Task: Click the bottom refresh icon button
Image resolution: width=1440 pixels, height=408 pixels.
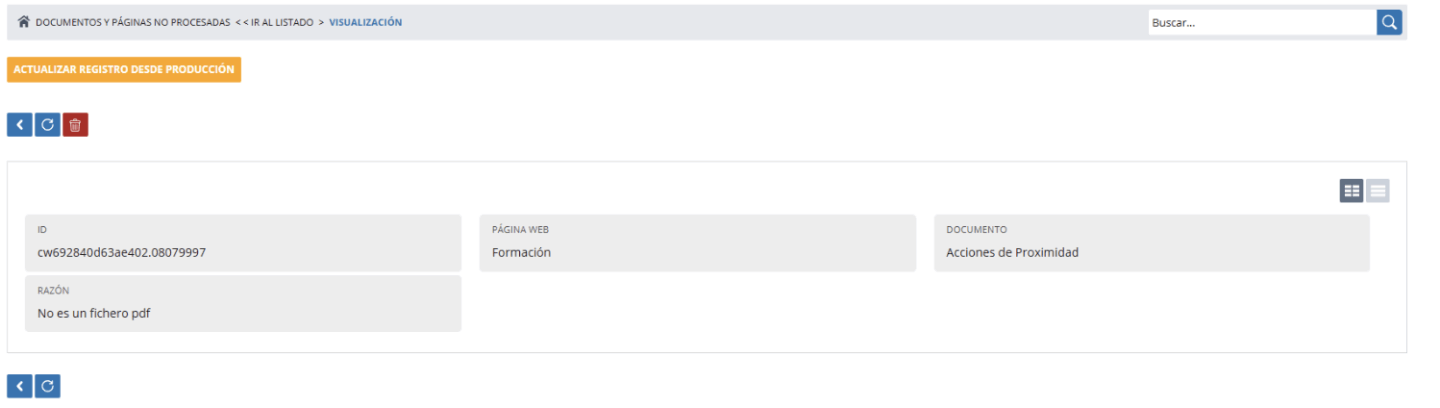Action: [x=47, y=386]
